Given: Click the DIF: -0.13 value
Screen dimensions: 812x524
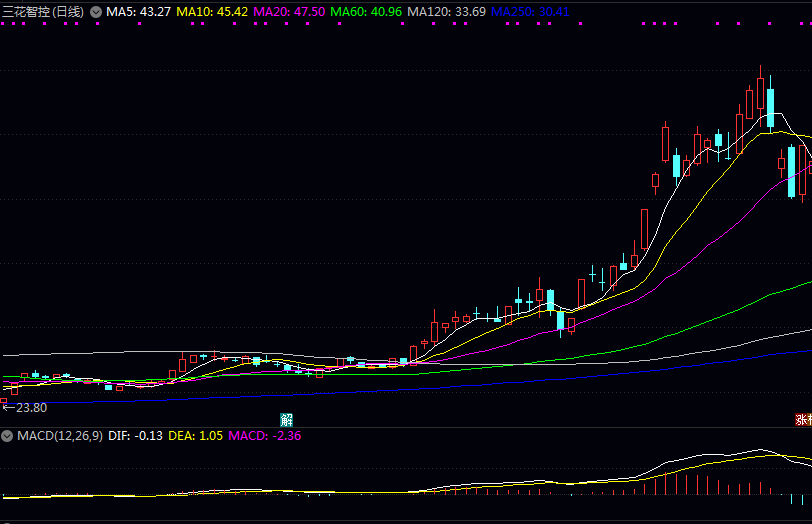Looking at the screenshot, I should click(x=135, y=436).
